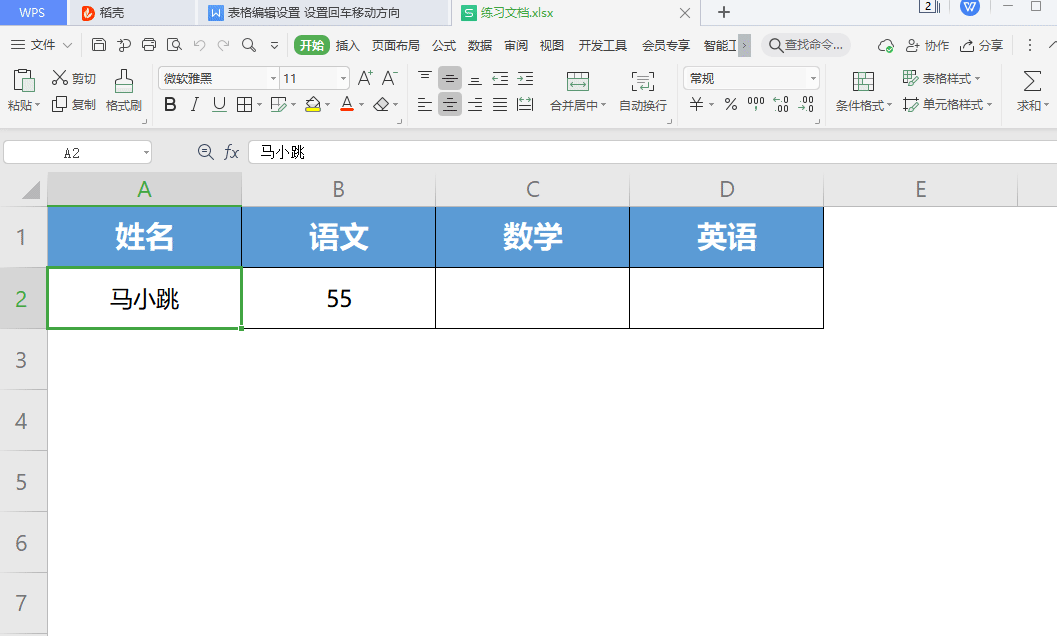Click the Format Painter (格式刷) icon

[x=123, y=81]
